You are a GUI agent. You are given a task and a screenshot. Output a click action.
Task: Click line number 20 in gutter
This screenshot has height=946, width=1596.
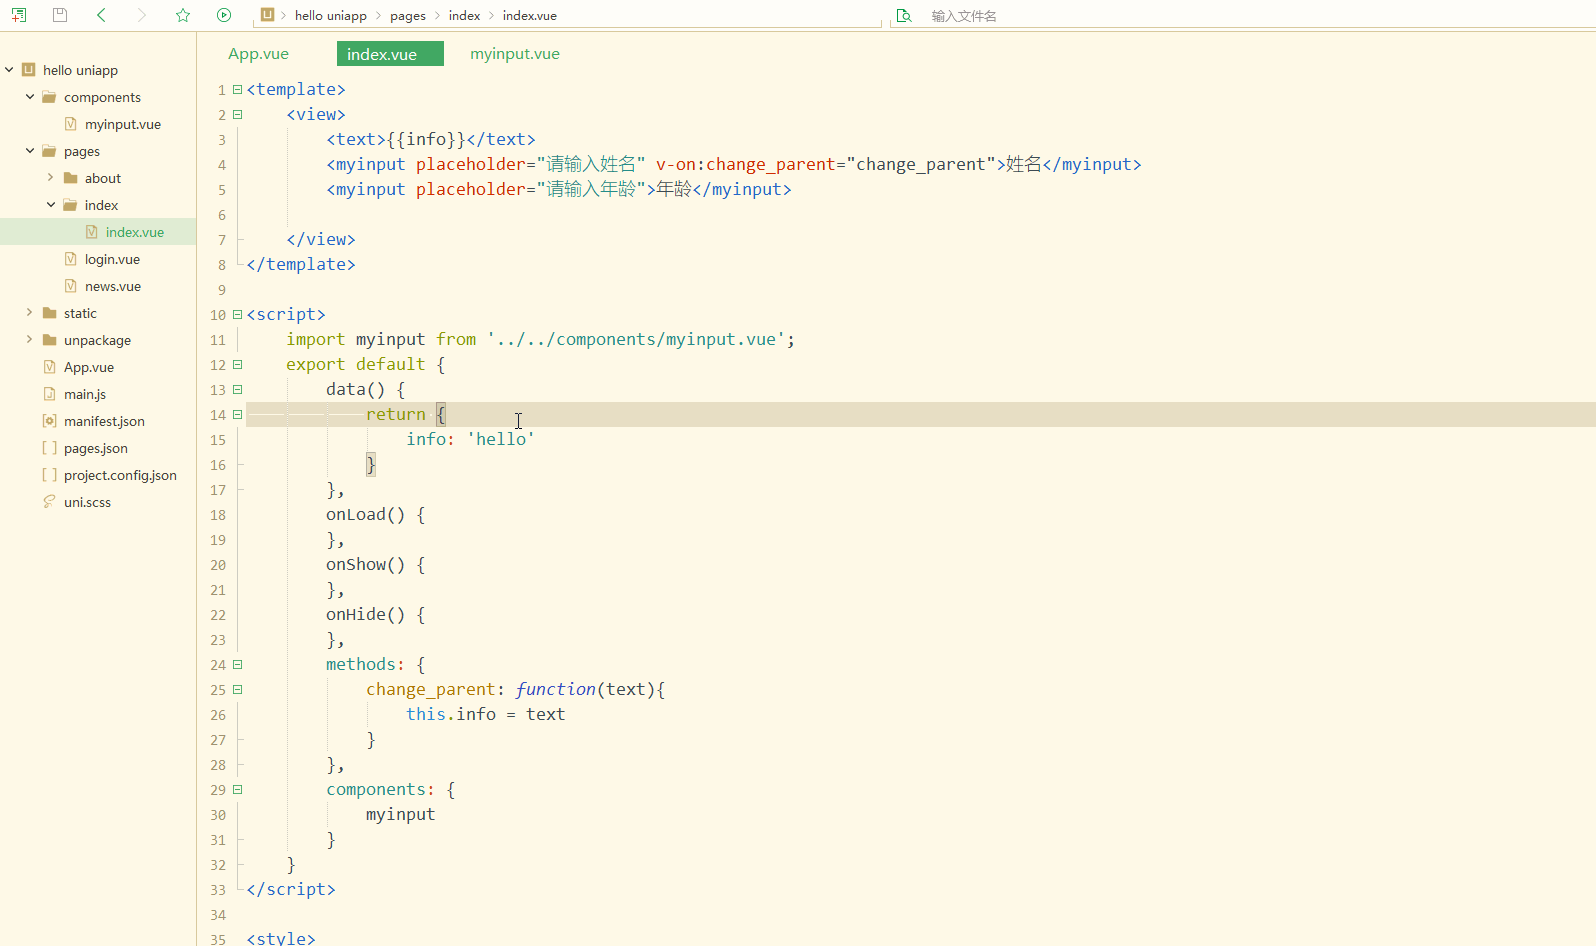pyautogui.click(x=218, y=565)
